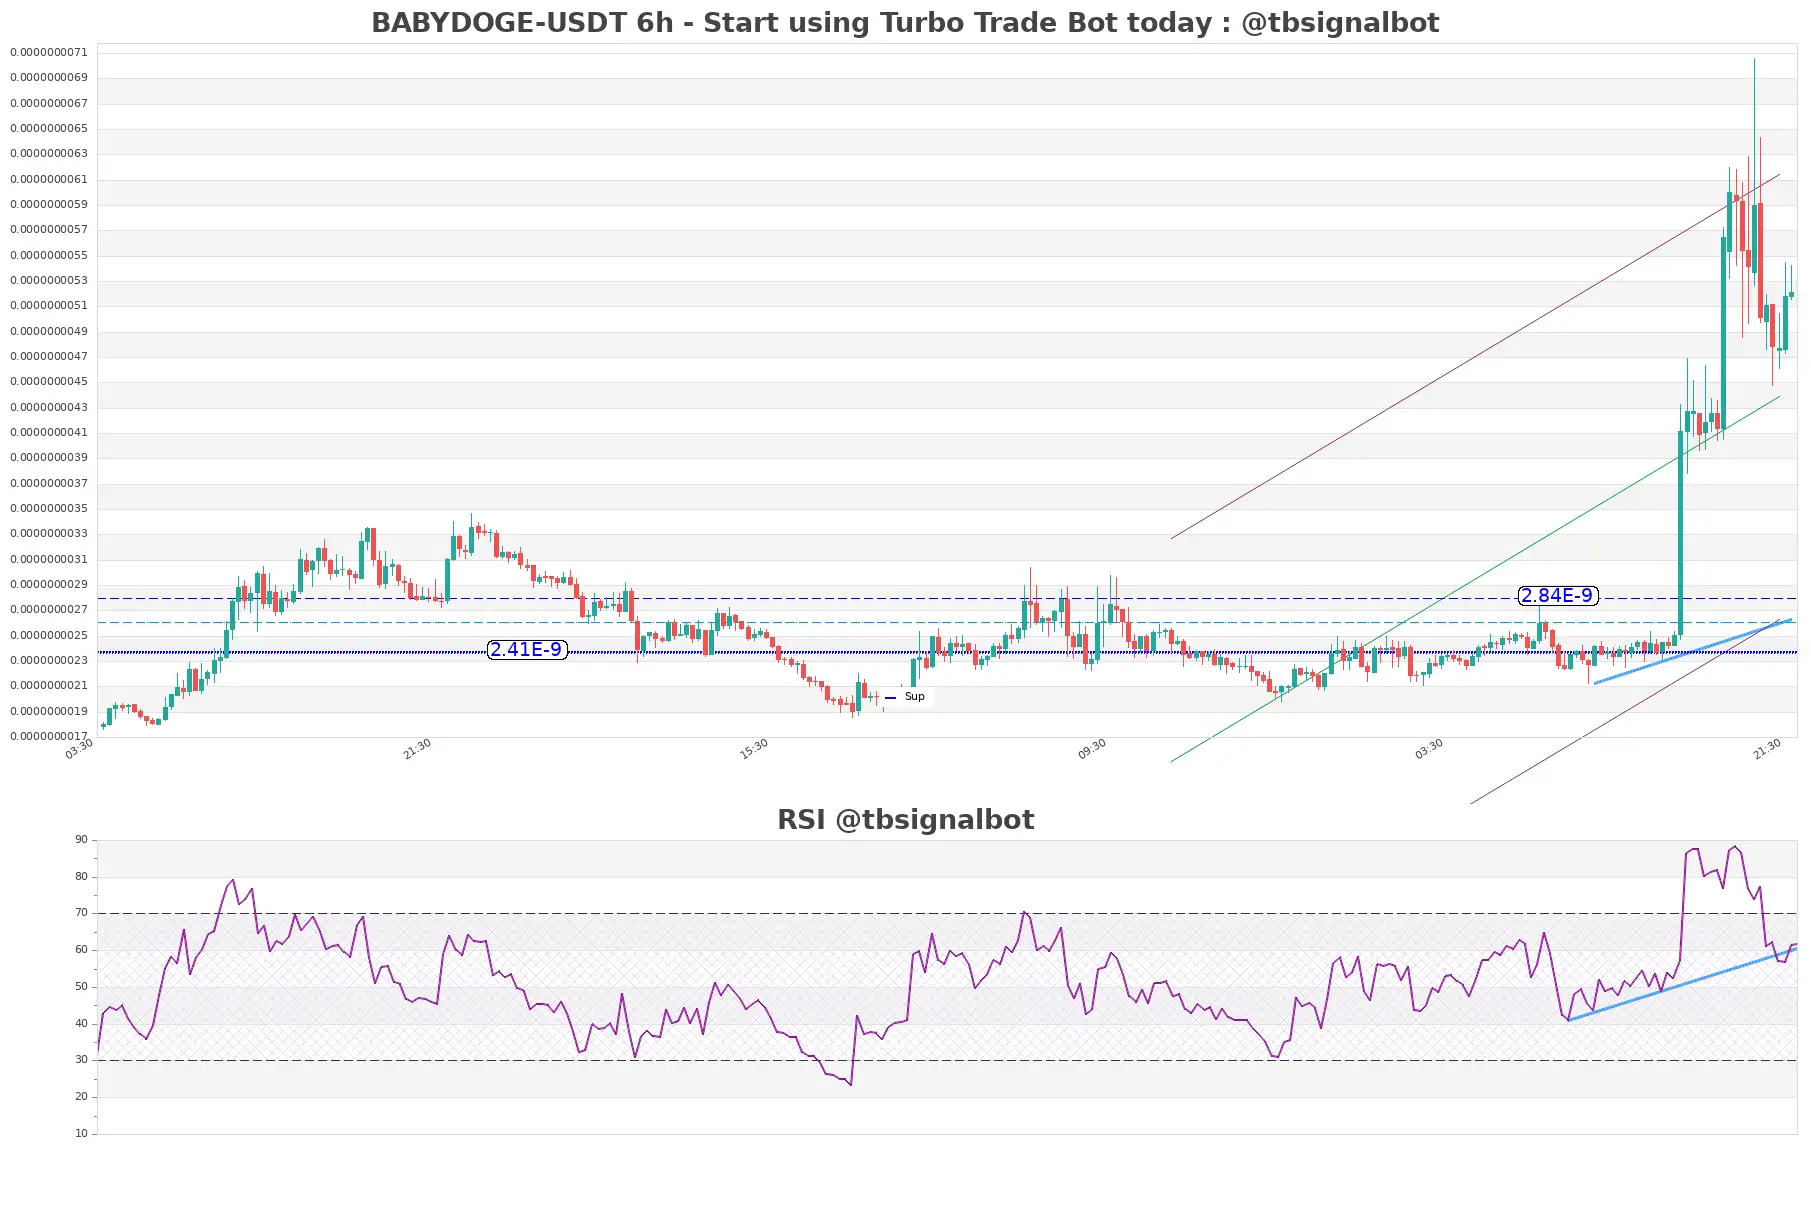Click the RSI 90 axis label
This screenshot has height=1208, width=1811.
pyautogui.click(x=81, y=840)
